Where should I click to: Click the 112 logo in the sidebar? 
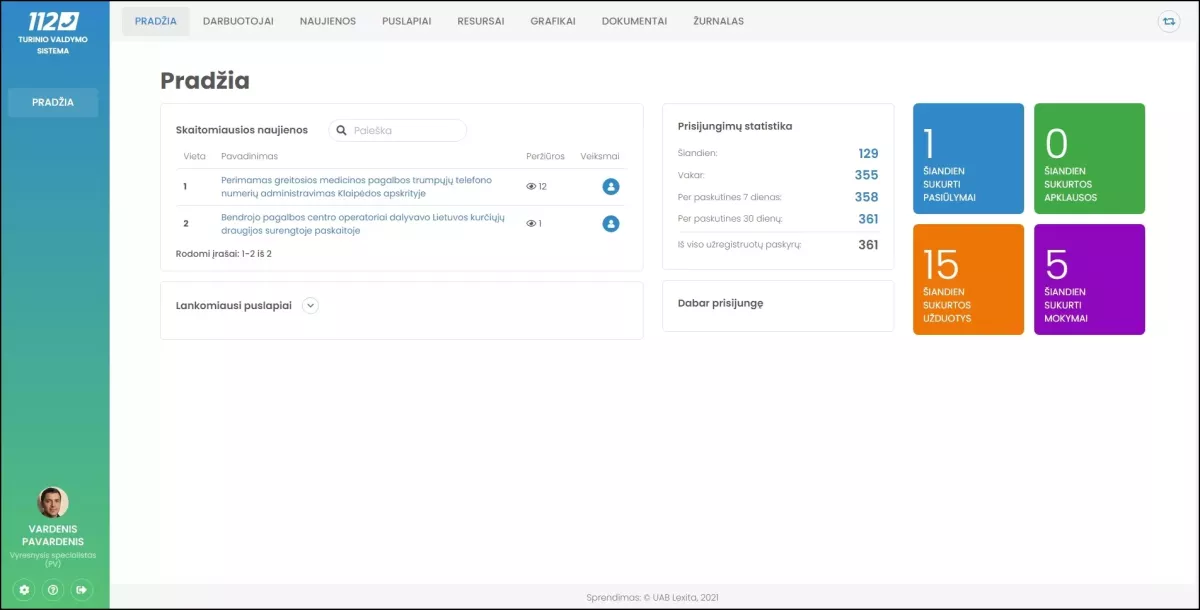[54, 21]
